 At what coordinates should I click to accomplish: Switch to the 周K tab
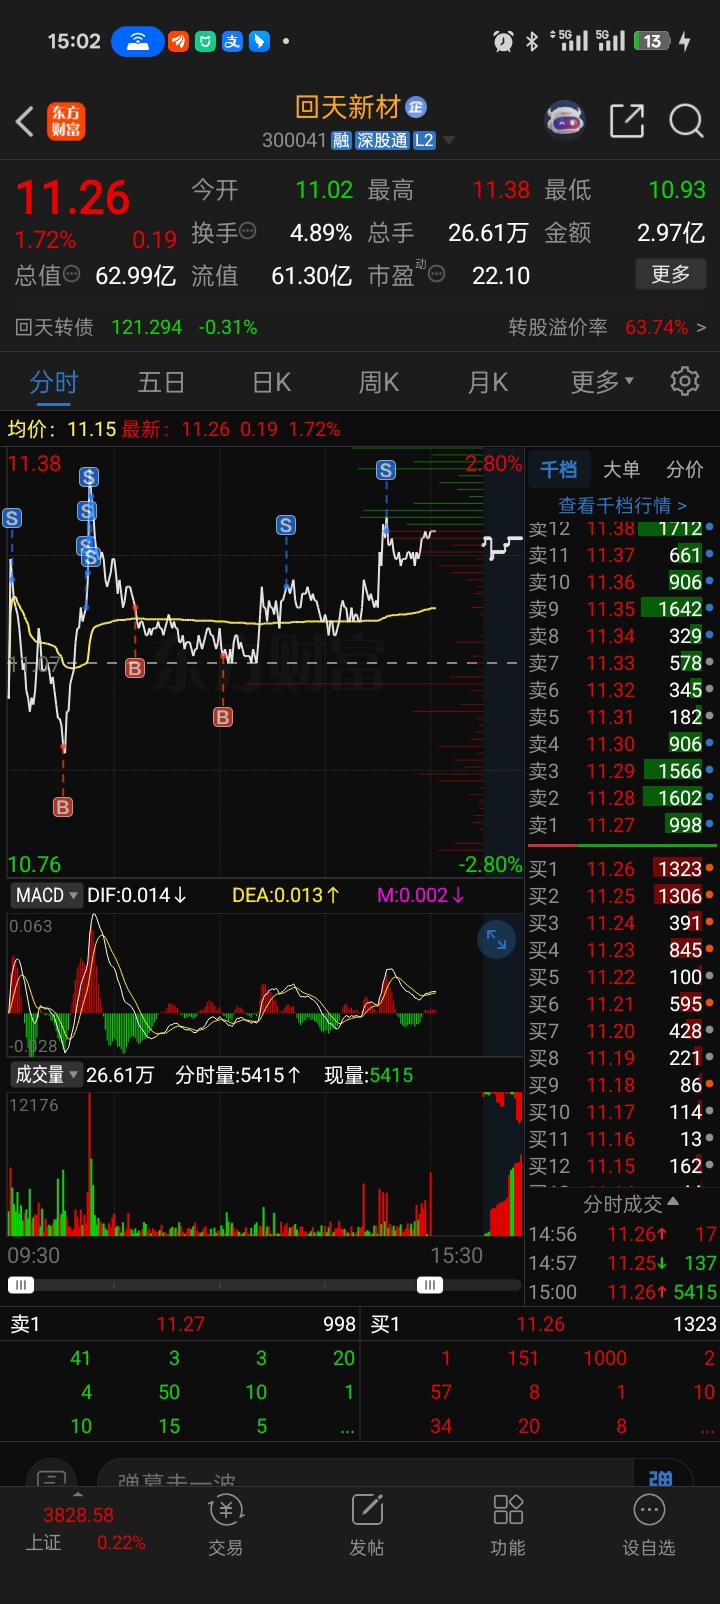pyautogui.click(x=379, y=382)
